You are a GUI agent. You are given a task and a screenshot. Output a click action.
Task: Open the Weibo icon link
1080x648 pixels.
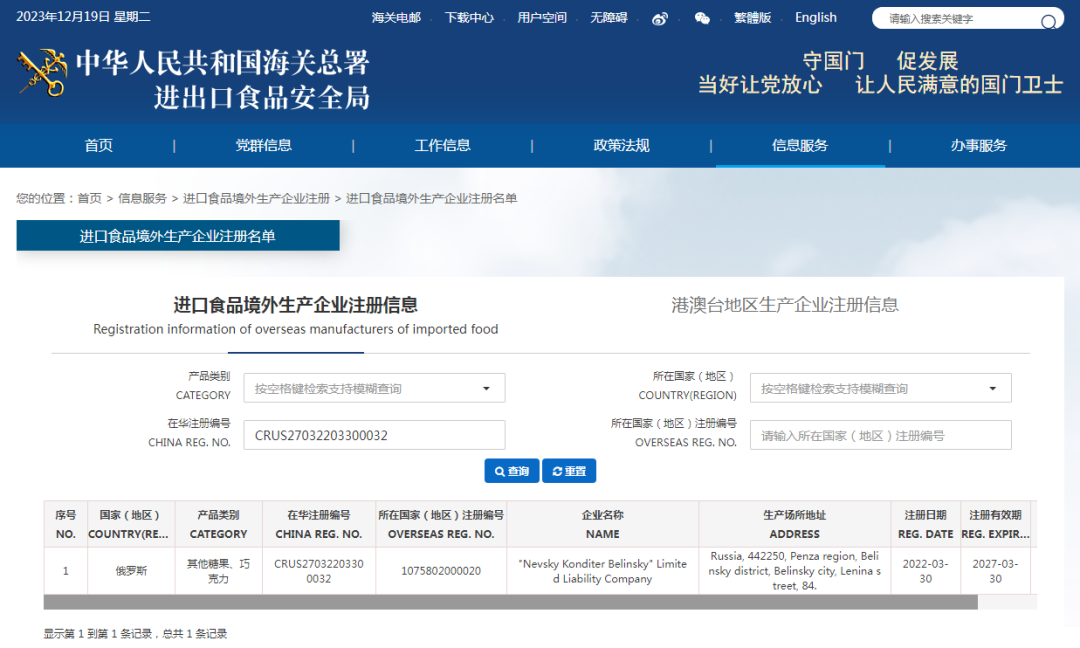[660, 19]
